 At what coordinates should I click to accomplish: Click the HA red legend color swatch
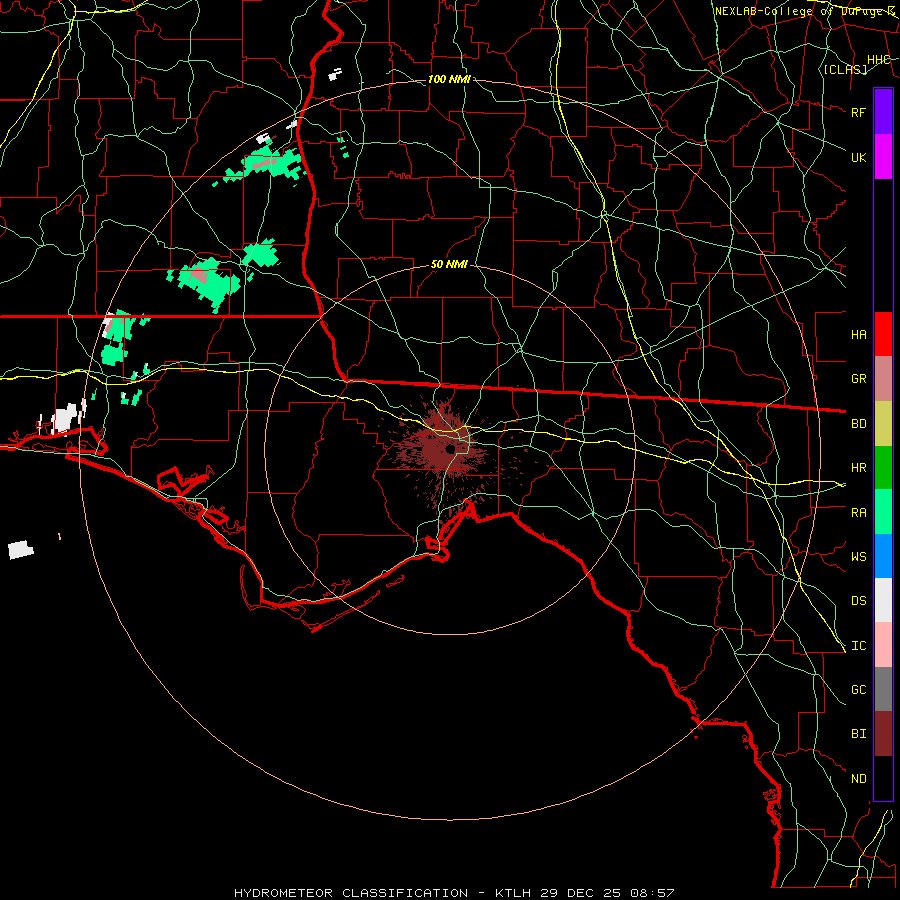[883, 334]
